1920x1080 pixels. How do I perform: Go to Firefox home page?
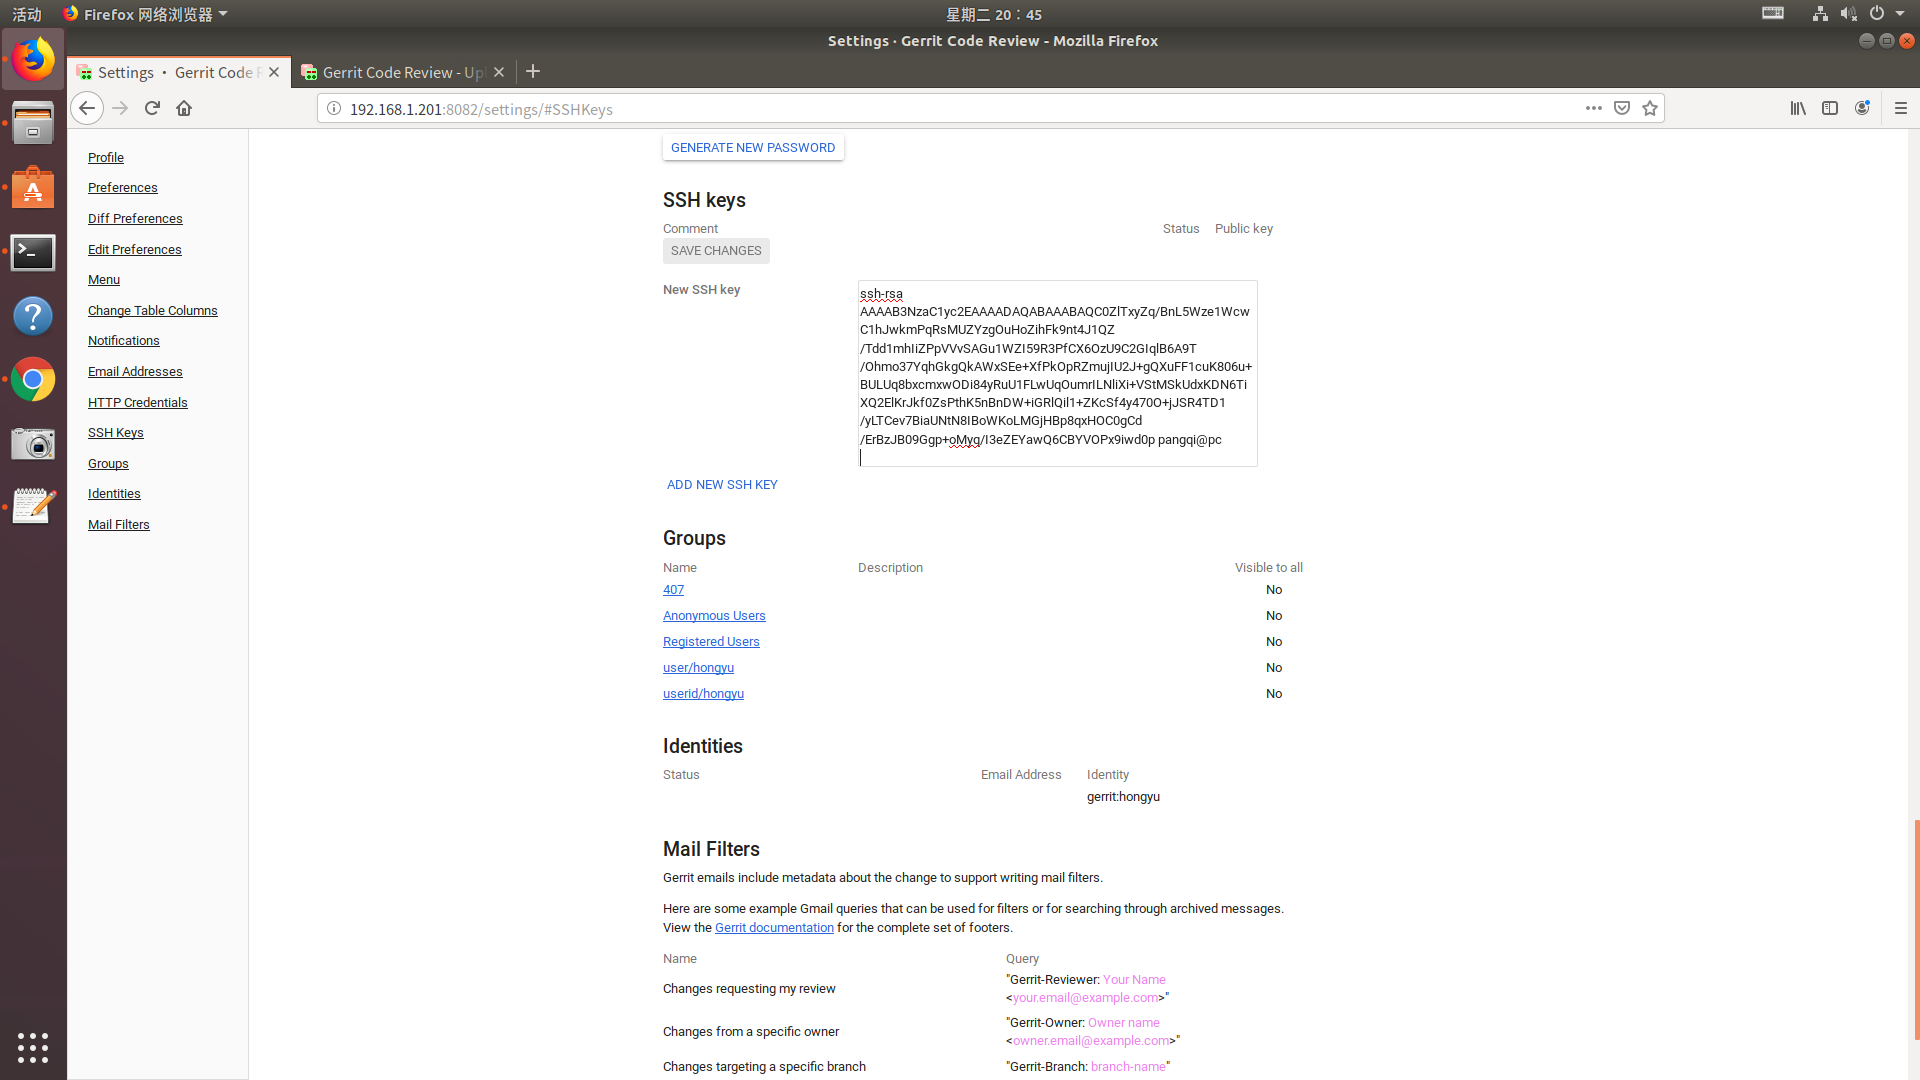184,108
